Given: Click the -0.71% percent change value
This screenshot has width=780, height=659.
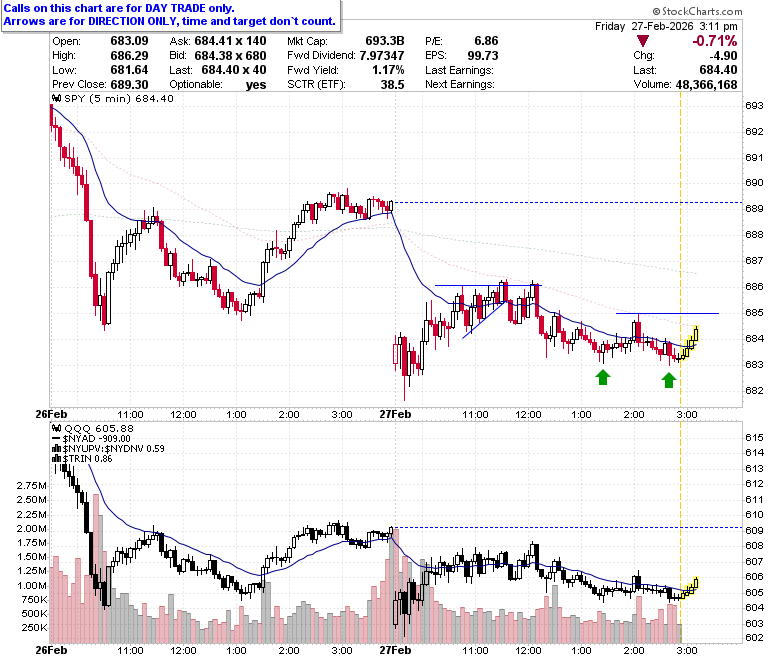Looking at the screenshot, I should pyautogui.click(x=714, y=41).
